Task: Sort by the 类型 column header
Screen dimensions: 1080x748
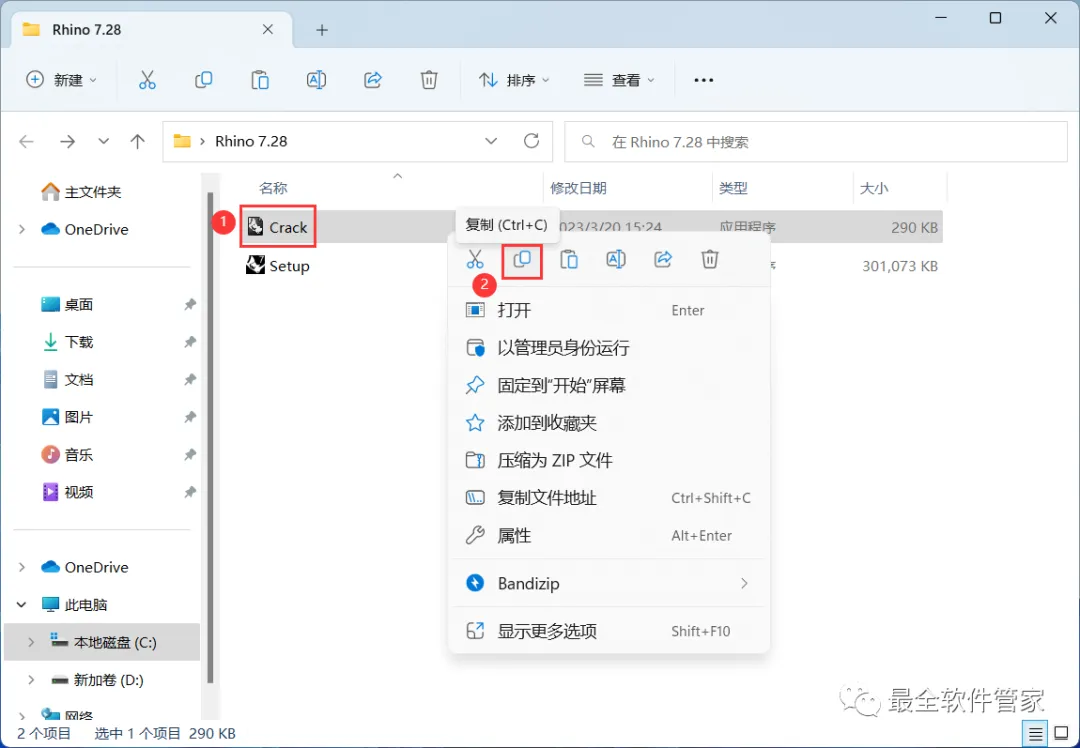Action: pyautogui.click(x=733, y=188)
